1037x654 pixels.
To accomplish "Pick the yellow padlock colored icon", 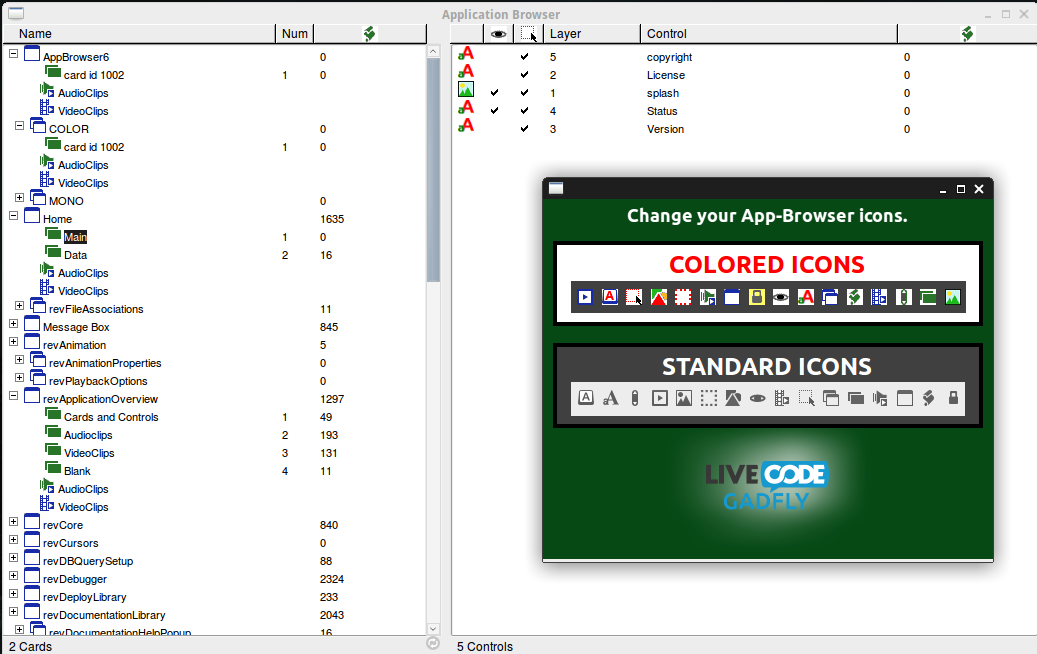I will pyautogui.click(x=757, y=297).
